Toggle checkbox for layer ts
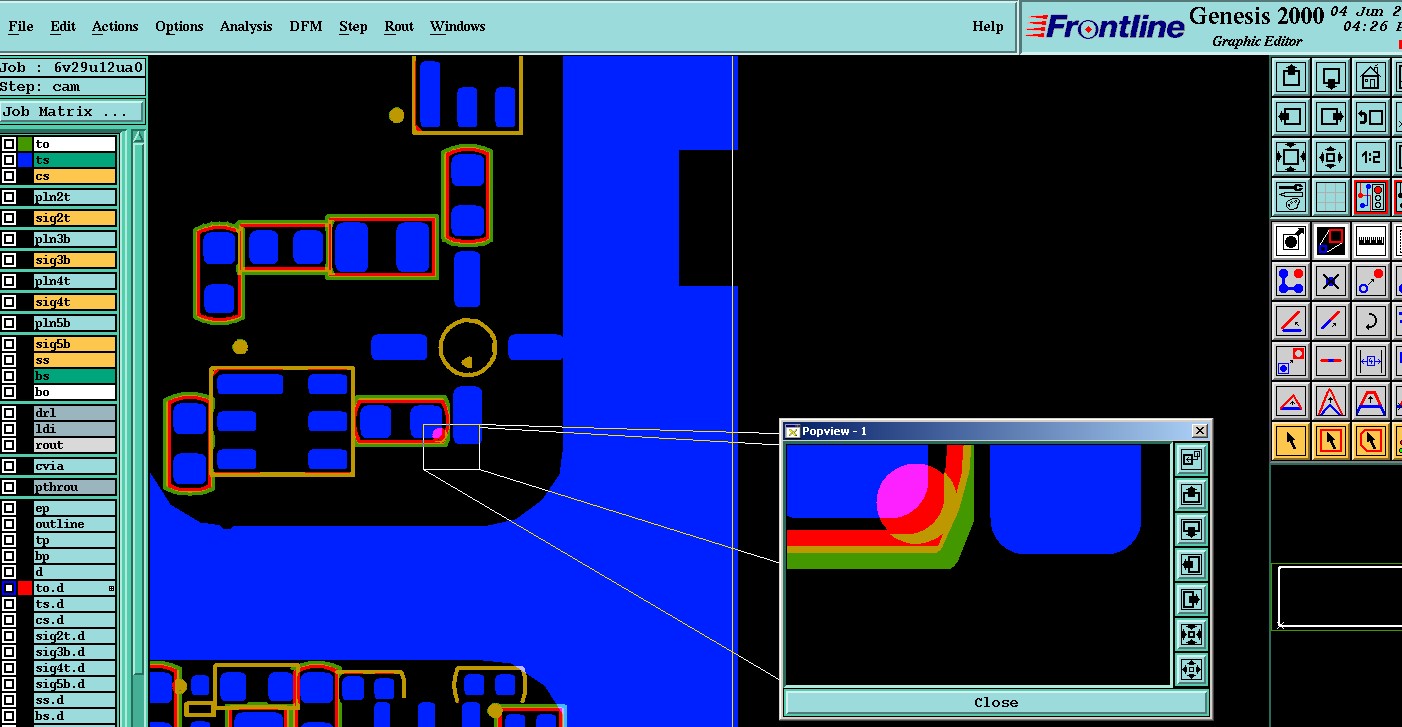This screenshot has width=1402, height=727. click(9, 160)
